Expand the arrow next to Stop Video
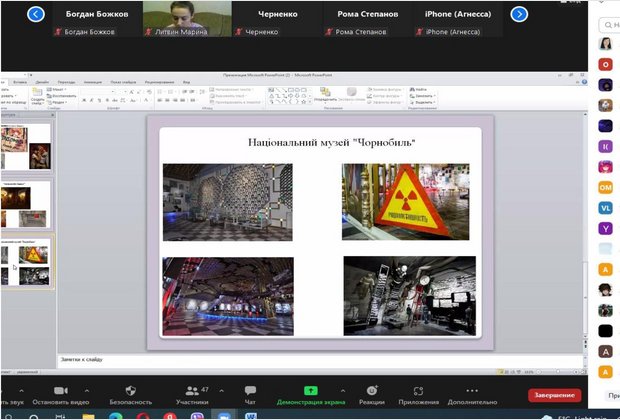The image size is (620, 420). 87,388
